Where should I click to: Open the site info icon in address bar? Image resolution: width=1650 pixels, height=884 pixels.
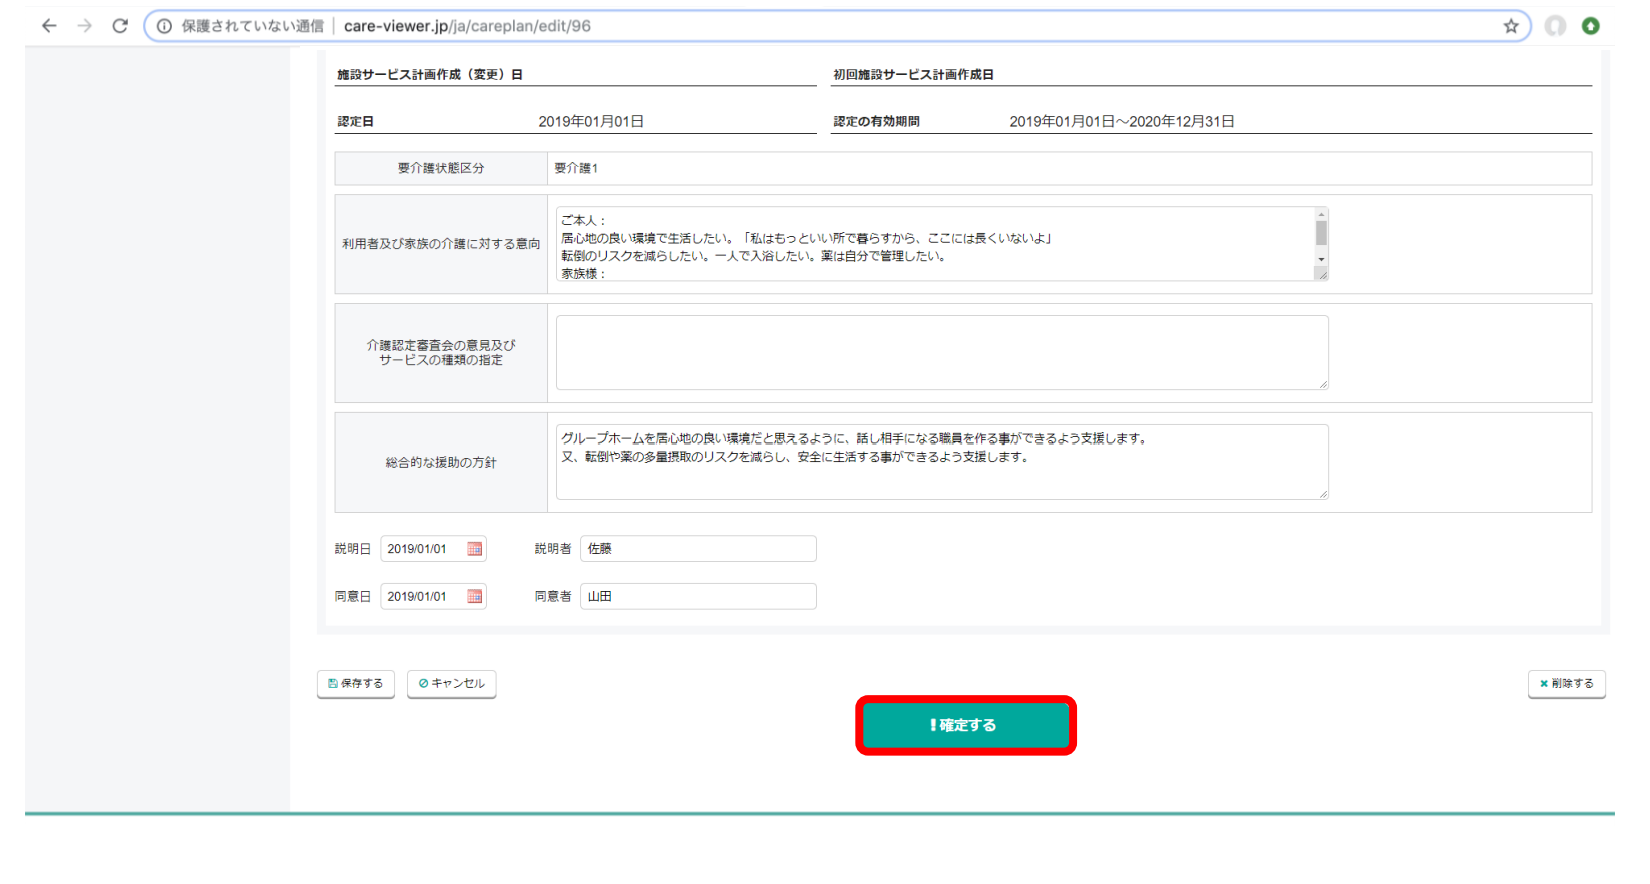click(165, 26)
